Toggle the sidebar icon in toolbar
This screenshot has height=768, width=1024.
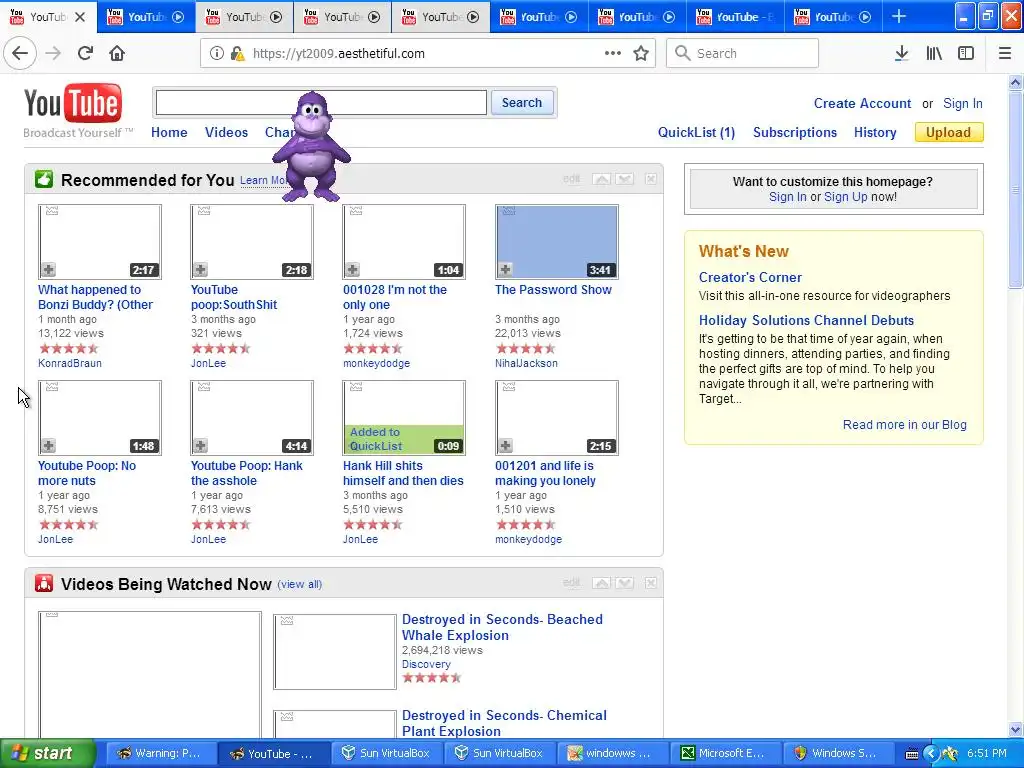[x=966, y=54]
